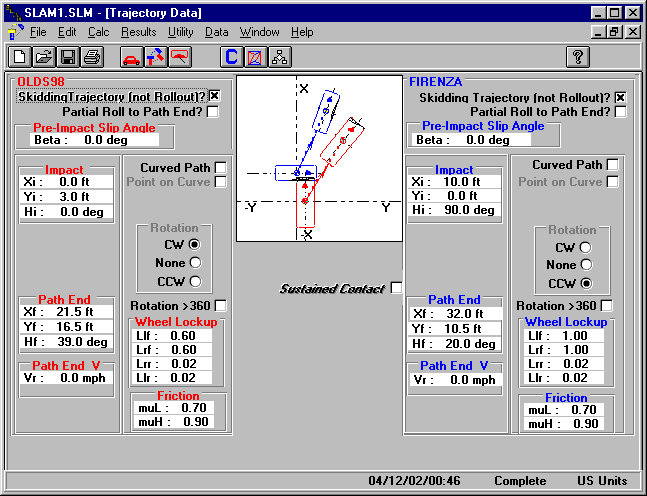Click FIRENZA Path End Hf 20.0 deg
The height and width of the screenshot is (496, 647).
[x=456, y=344]
